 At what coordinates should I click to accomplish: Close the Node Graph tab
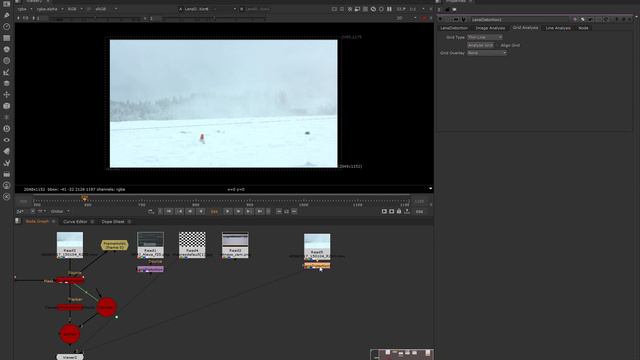[53, 222]
